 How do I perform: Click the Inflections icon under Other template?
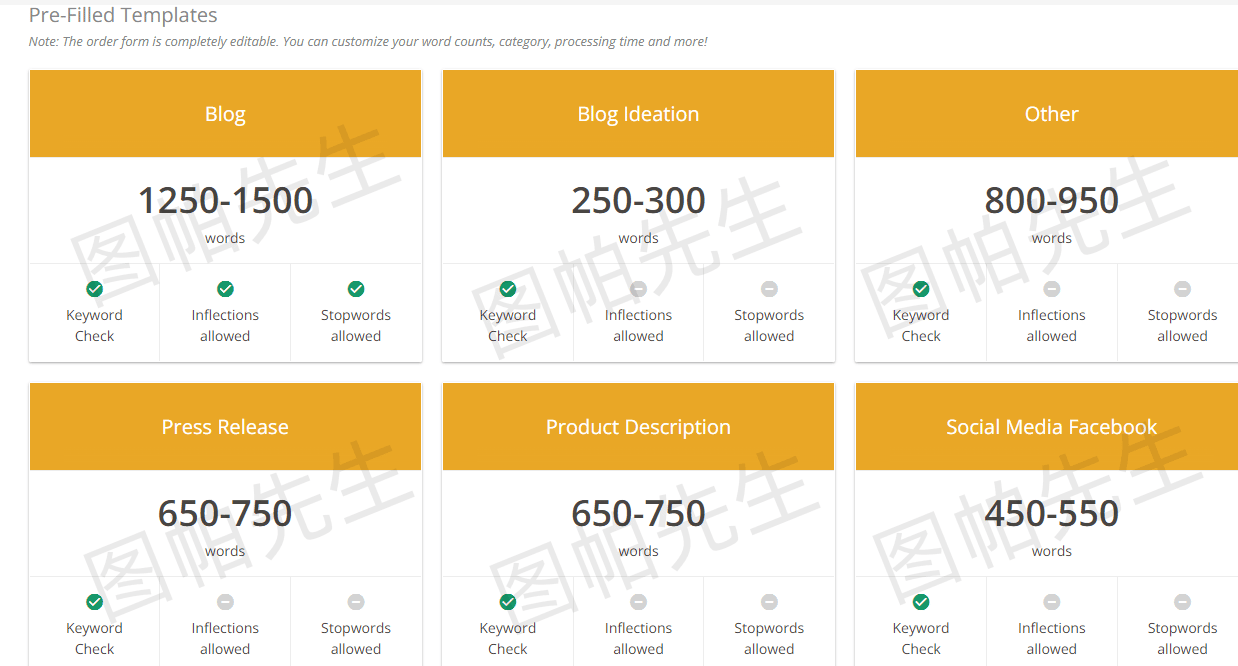(1051, 289)
